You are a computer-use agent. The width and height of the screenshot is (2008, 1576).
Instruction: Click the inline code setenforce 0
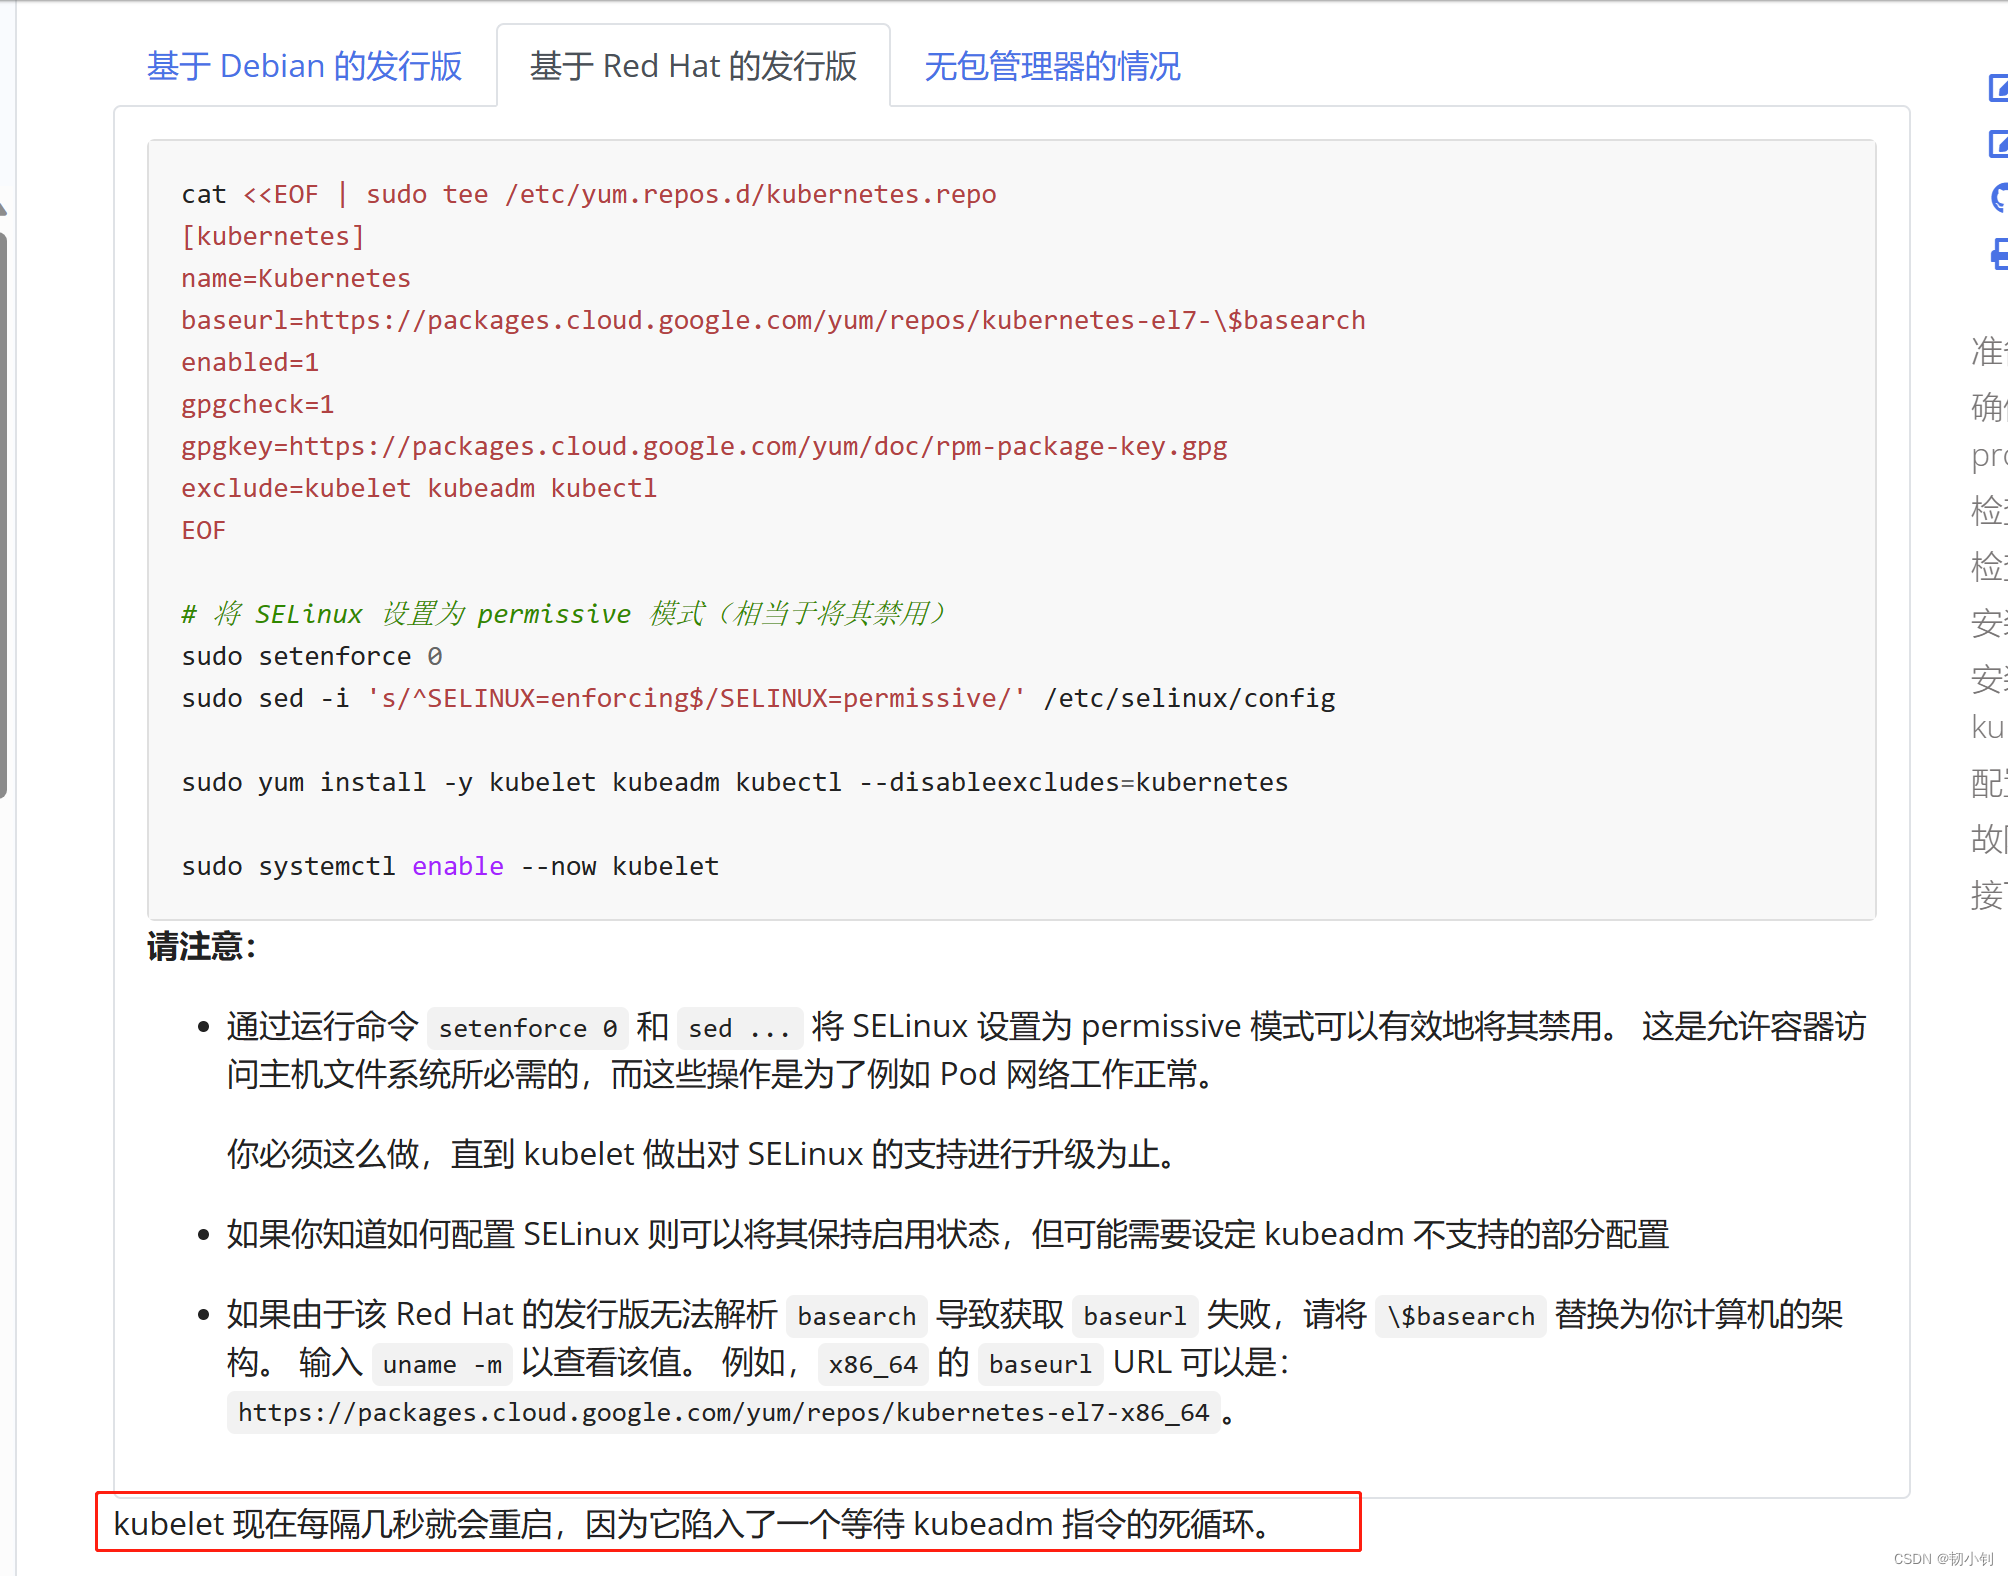(527, 1028)
